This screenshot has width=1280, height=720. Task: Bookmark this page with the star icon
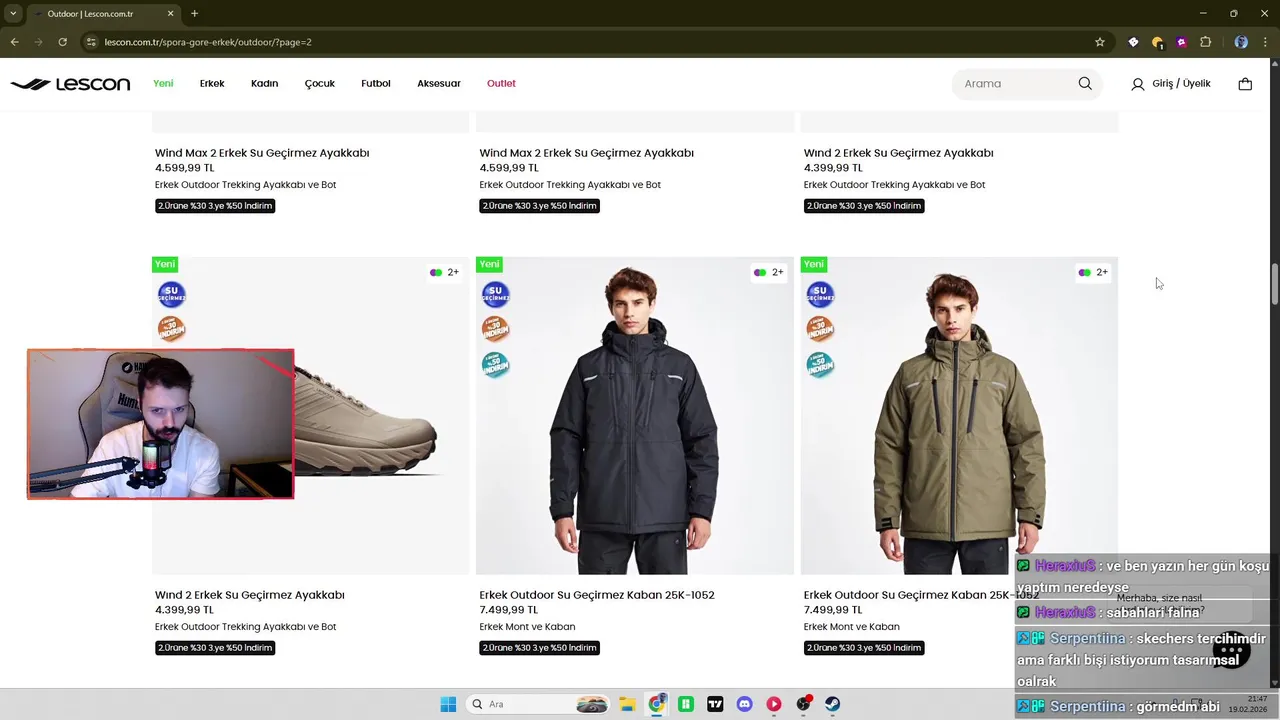point(1100,42)
